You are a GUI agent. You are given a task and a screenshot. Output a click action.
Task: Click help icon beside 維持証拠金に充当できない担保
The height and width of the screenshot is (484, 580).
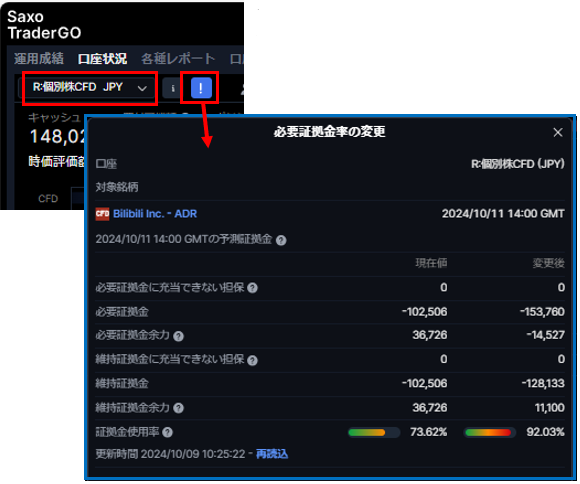pyautogui.click(x=252, y=360)
